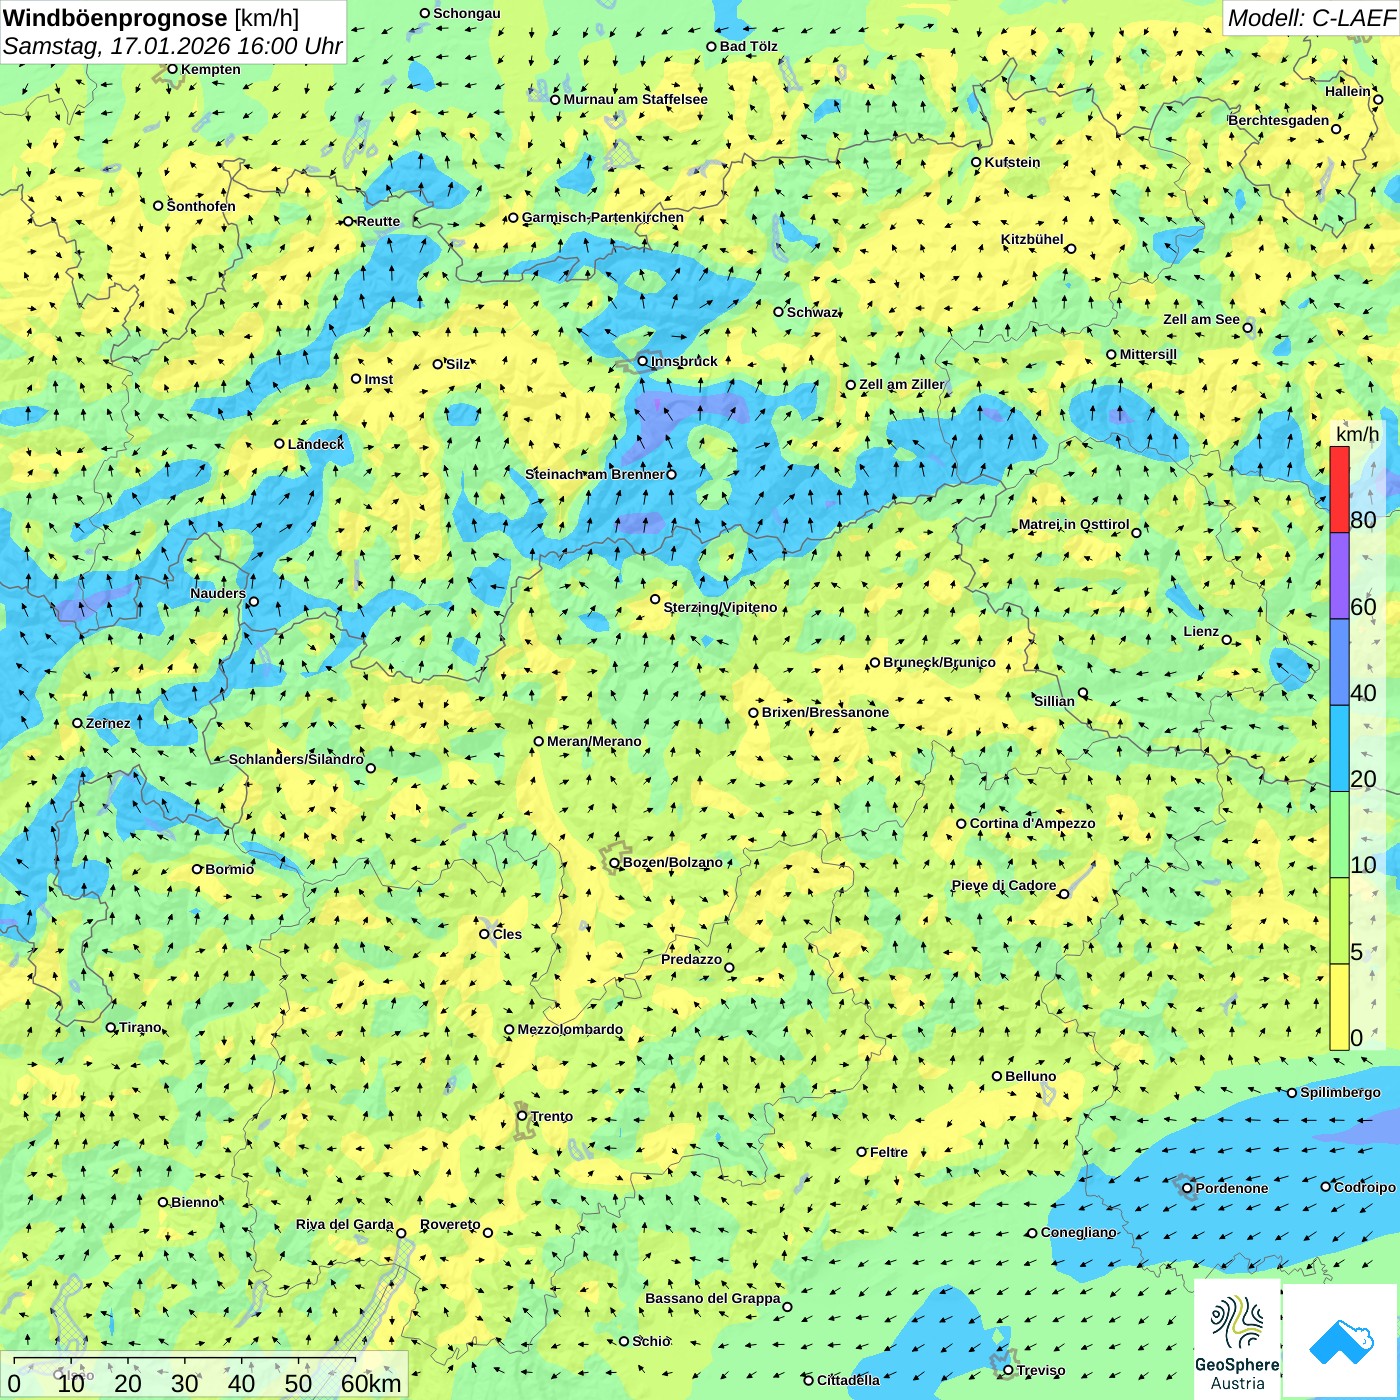Click the blue cloud logo icon
Image resolution: width=1400 pixels, height=1400 pixels.
(1341, 1342)
